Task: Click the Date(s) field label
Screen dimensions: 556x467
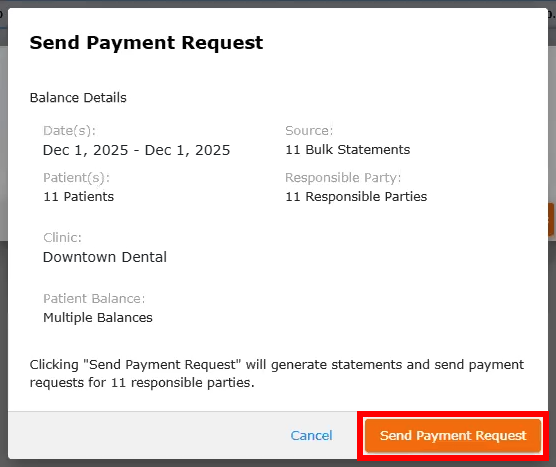Action: (x=70, y=131)
